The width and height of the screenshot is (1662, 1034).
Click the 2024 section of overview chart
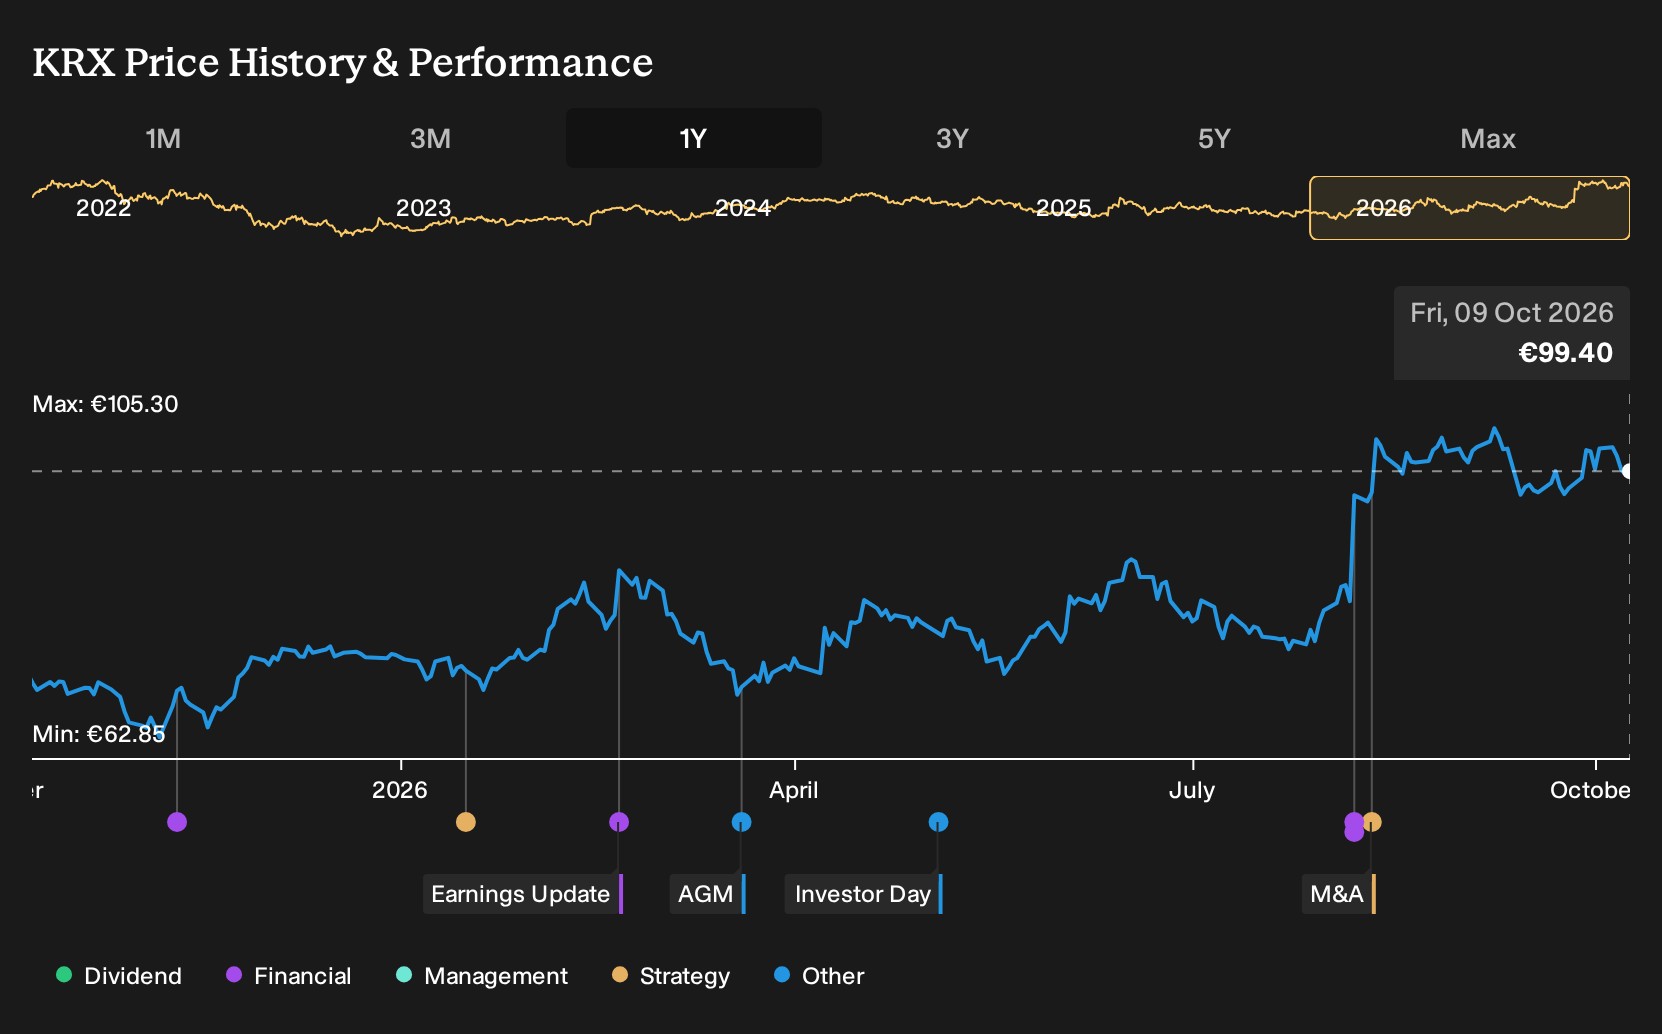[743, 208]
